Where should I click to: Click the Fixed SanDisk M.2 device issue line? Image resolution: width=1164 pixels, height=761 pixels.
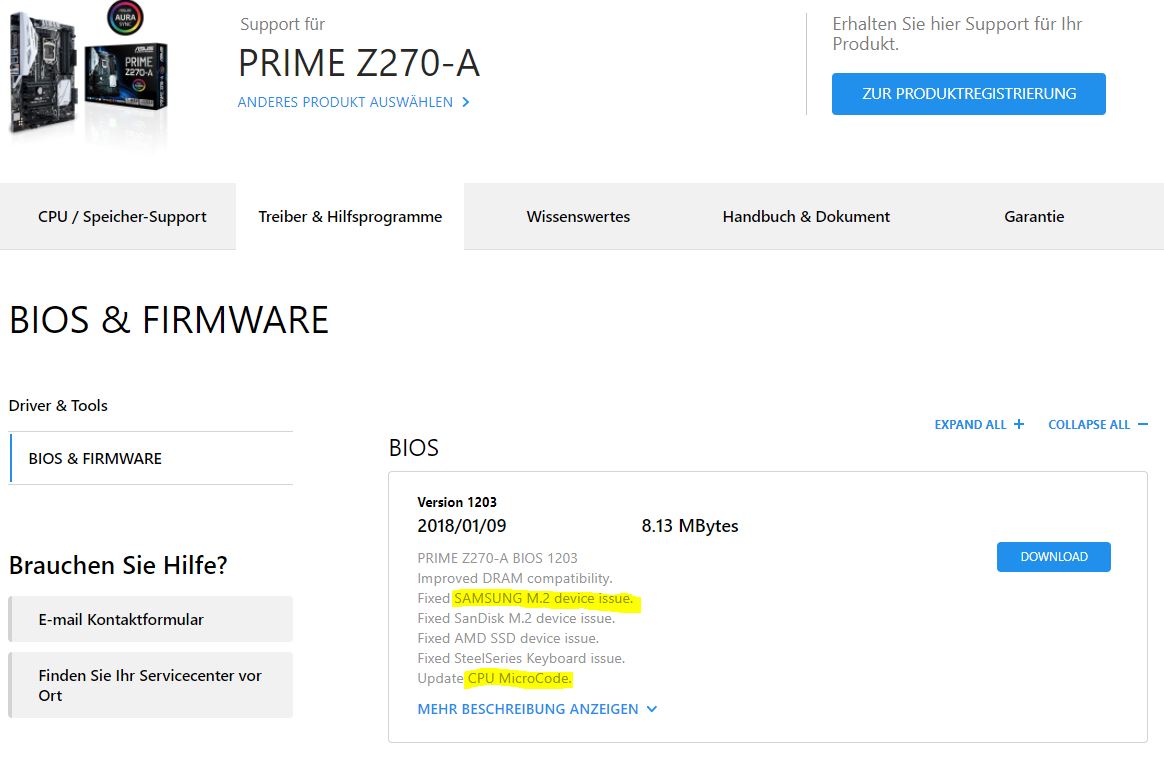[x=516, y=618]
